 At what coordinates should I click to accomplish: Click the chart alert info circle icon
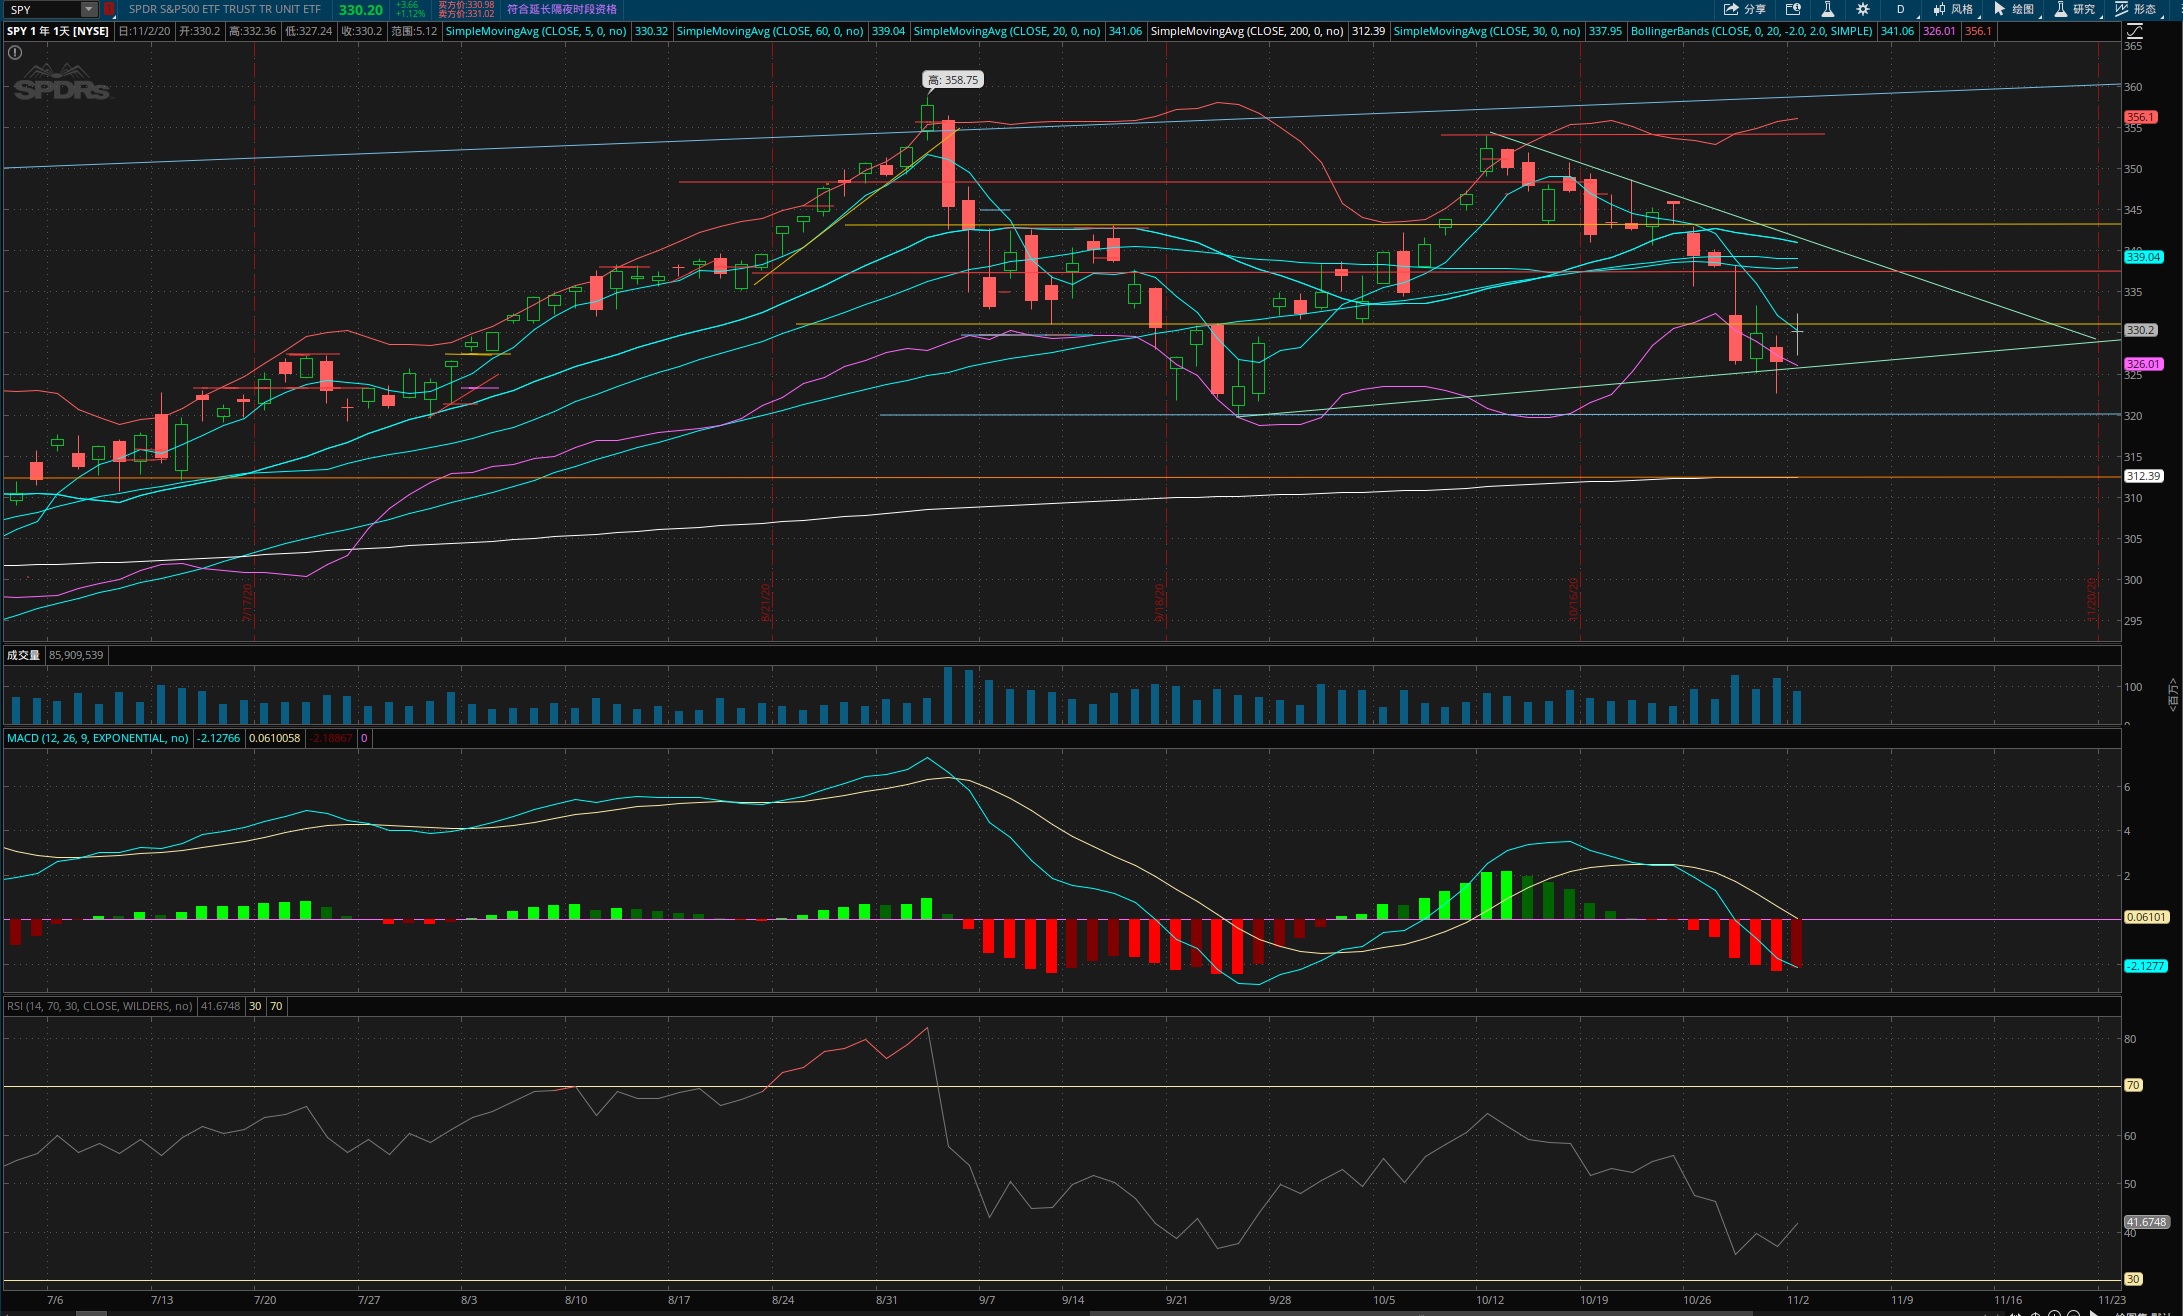click(x=15, y=53)
